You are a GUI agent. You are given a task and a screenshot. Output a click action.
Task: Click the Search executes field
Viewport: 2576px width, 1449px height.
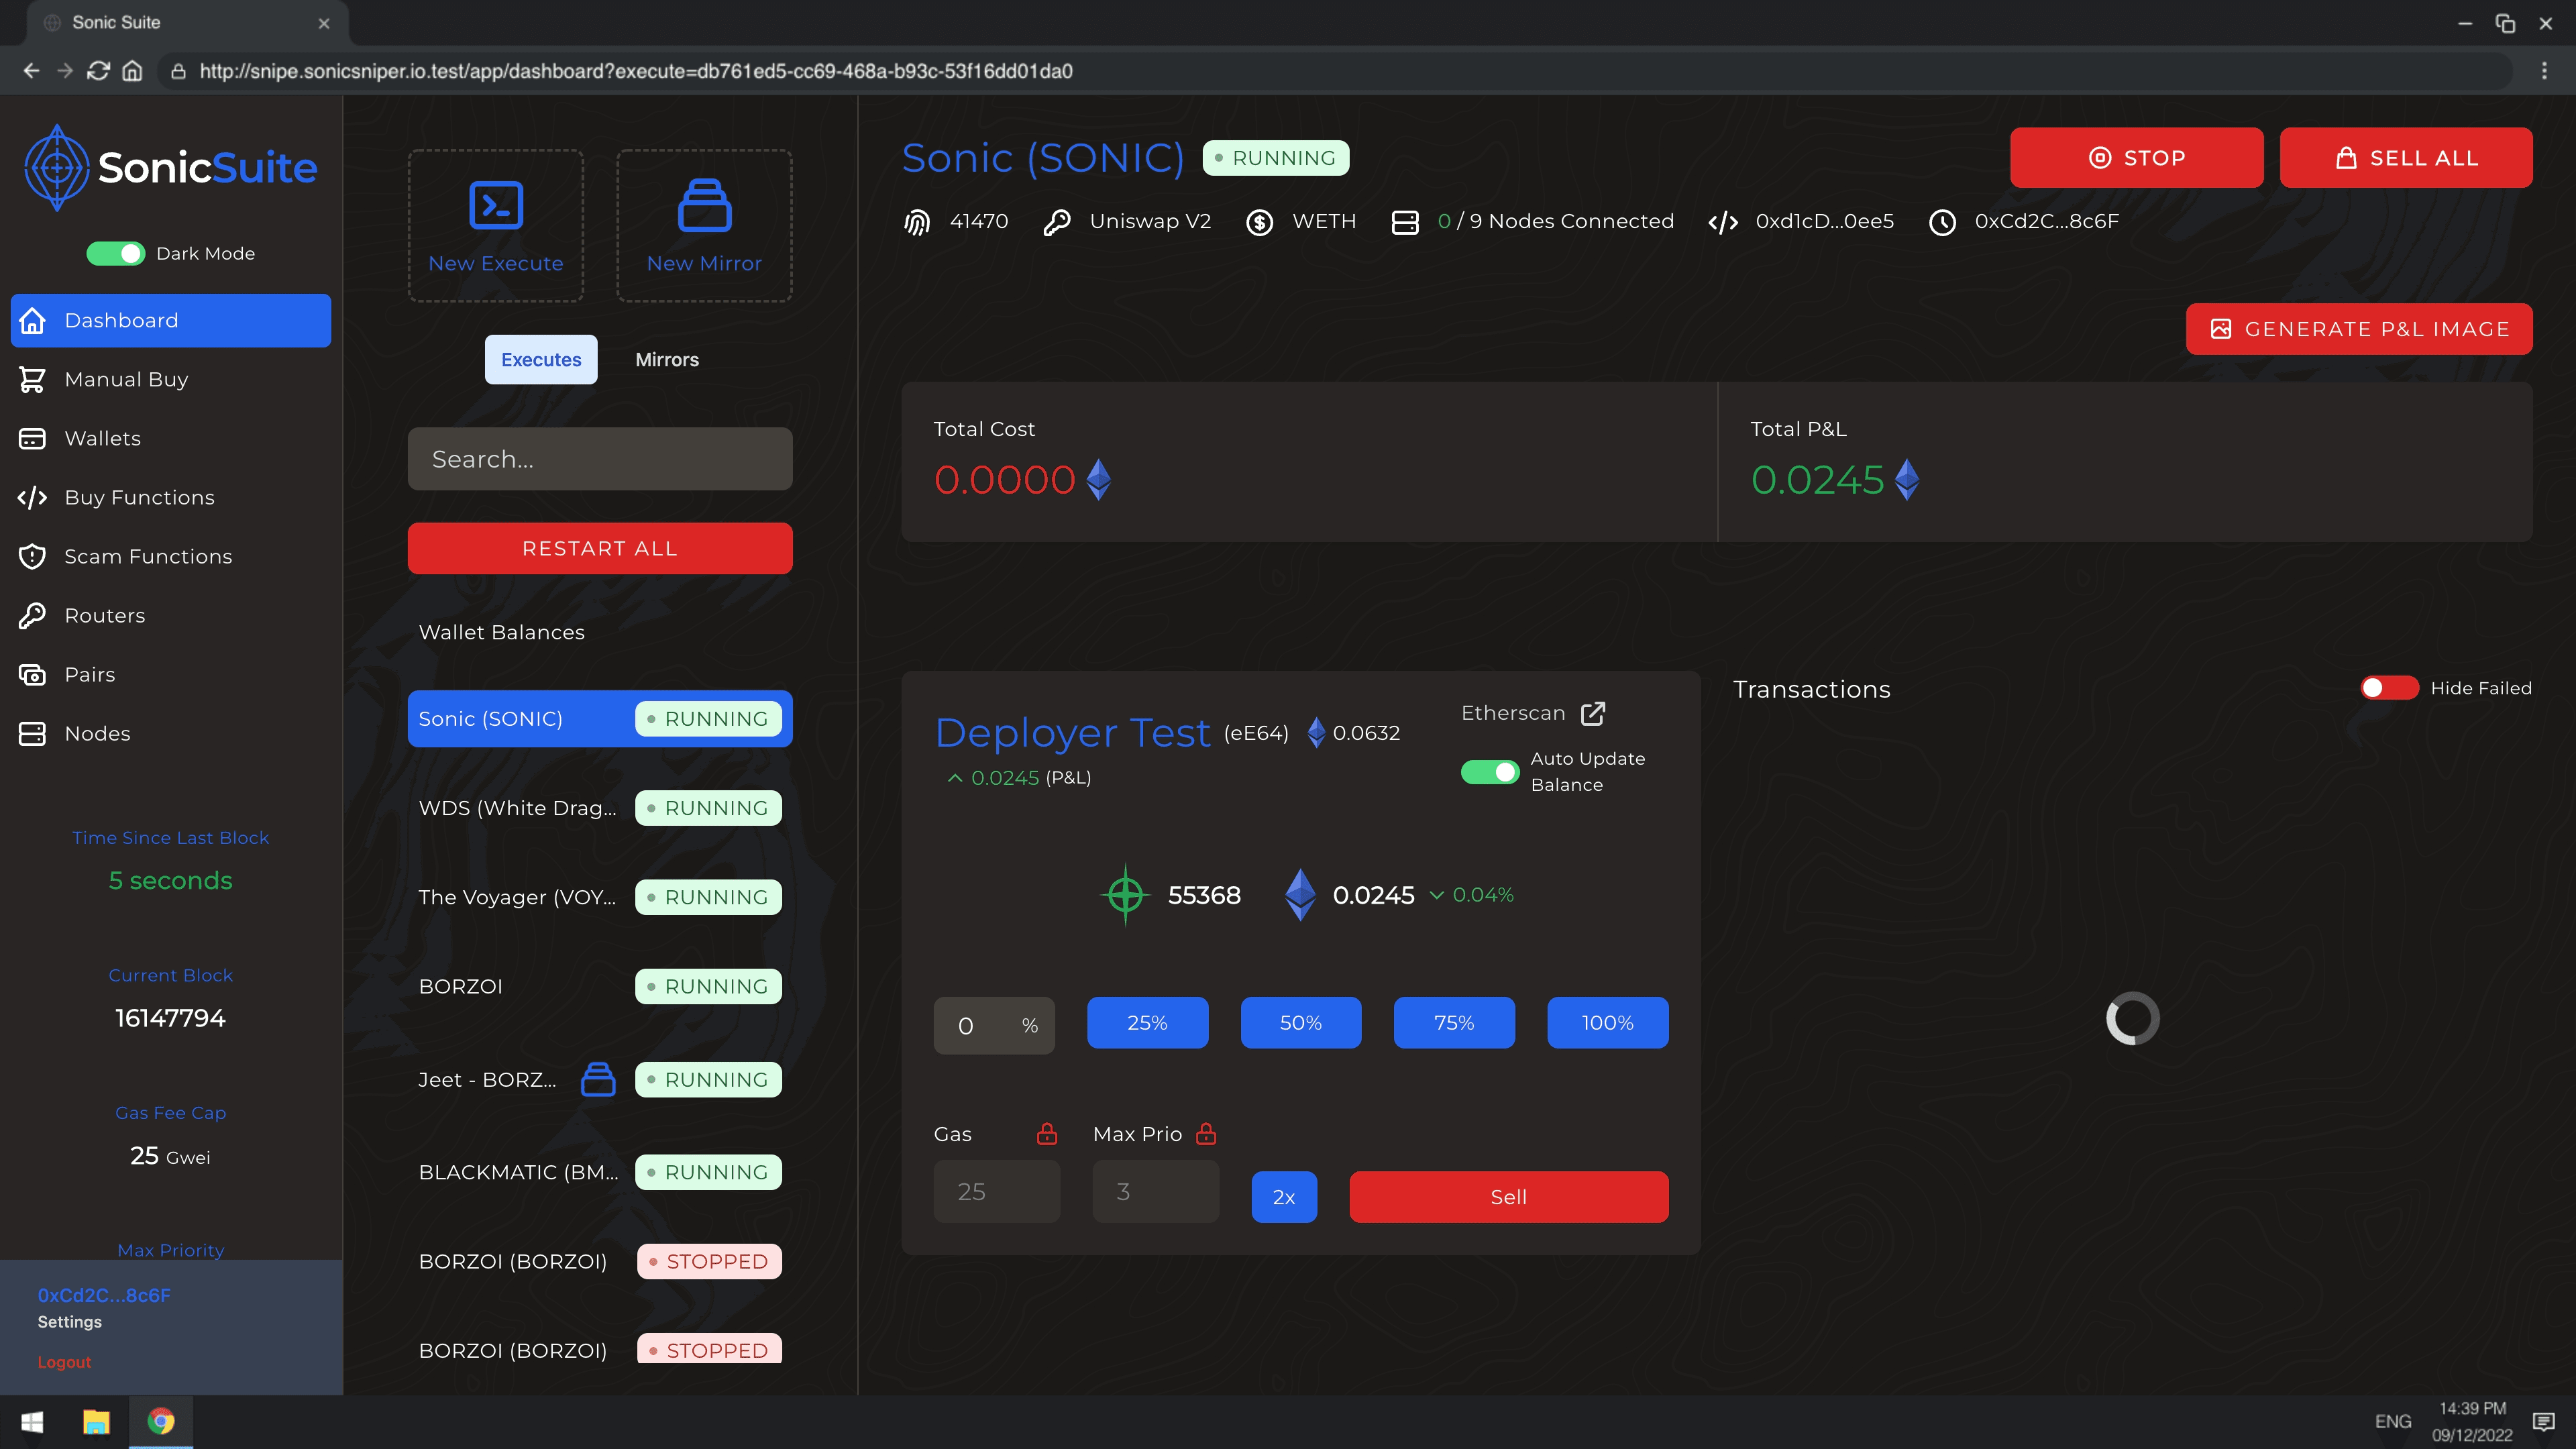pyautogui.click(x=600, y=459)
